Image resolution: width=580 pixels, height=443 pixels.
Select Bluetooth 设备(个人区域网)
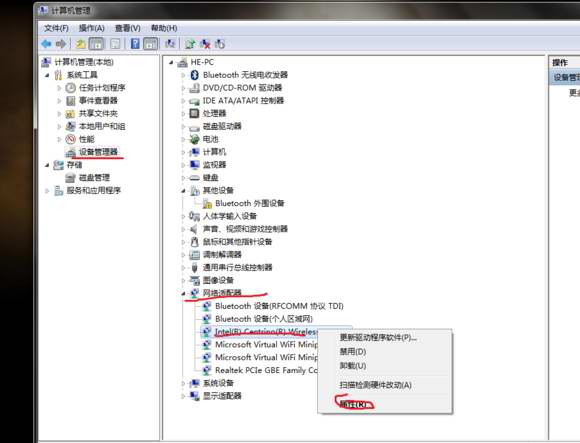pos(264,319)
